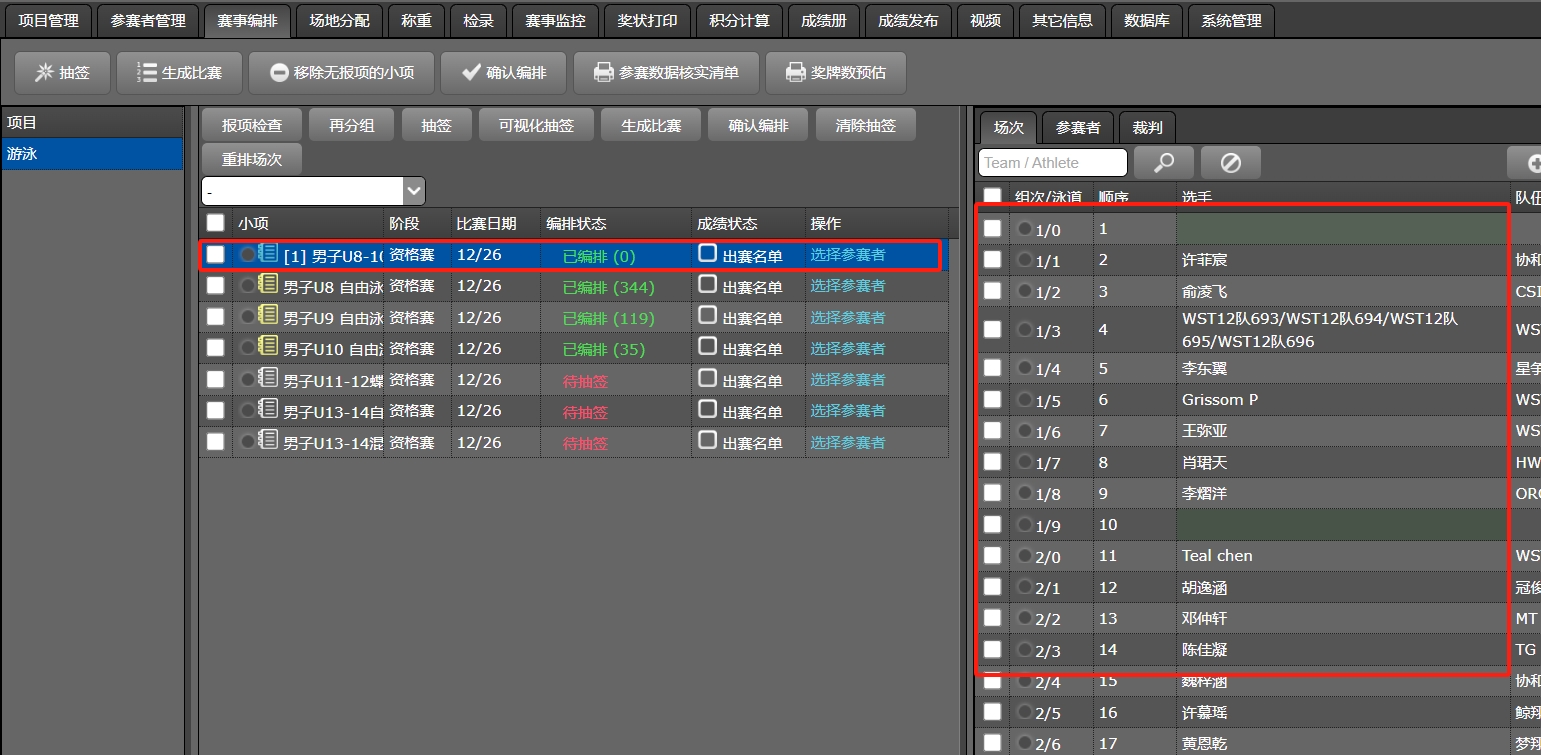1541x755 pixels.
Task: Open the 成绩发布 top tab
Action: point(907,20)
